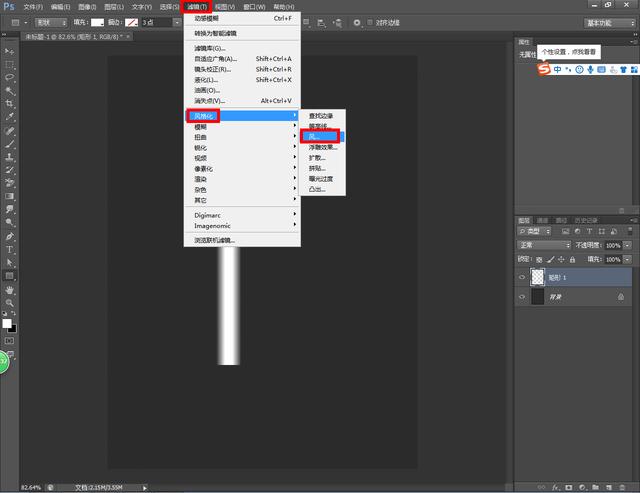This screenshot has width=640, height=493.
Task: Click add layer style fx icon
Action: point(556,487)
